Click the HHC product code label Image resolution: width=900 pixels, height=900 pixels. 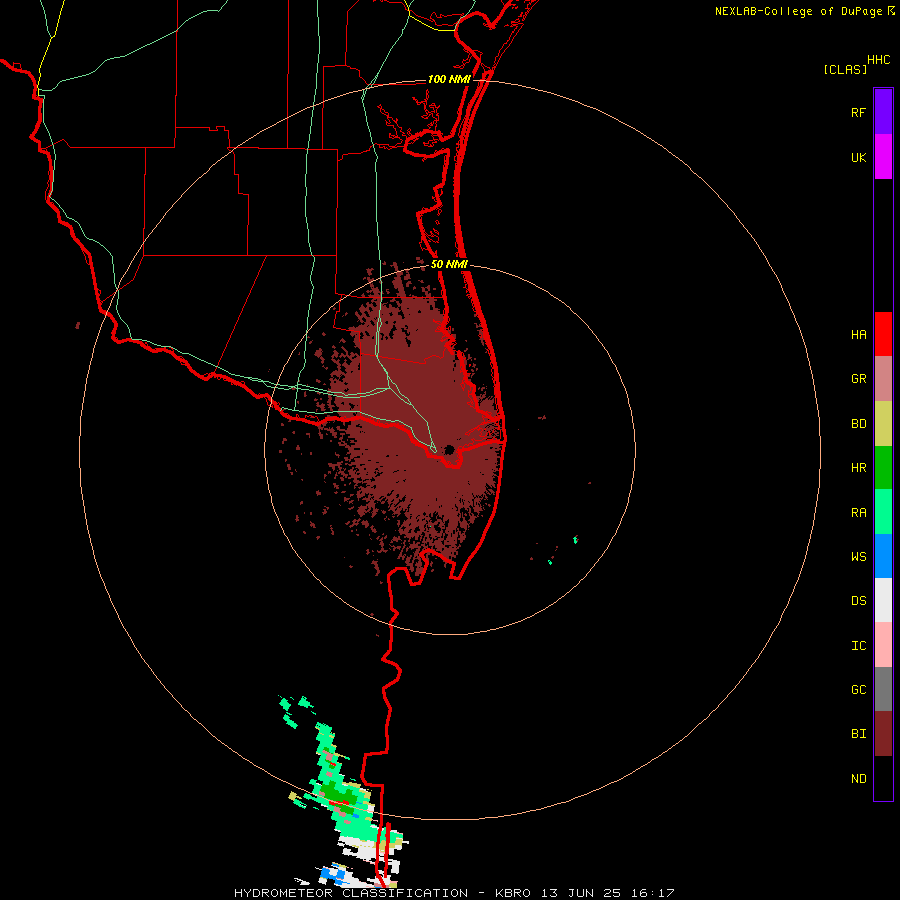click(x=878, y=60)
